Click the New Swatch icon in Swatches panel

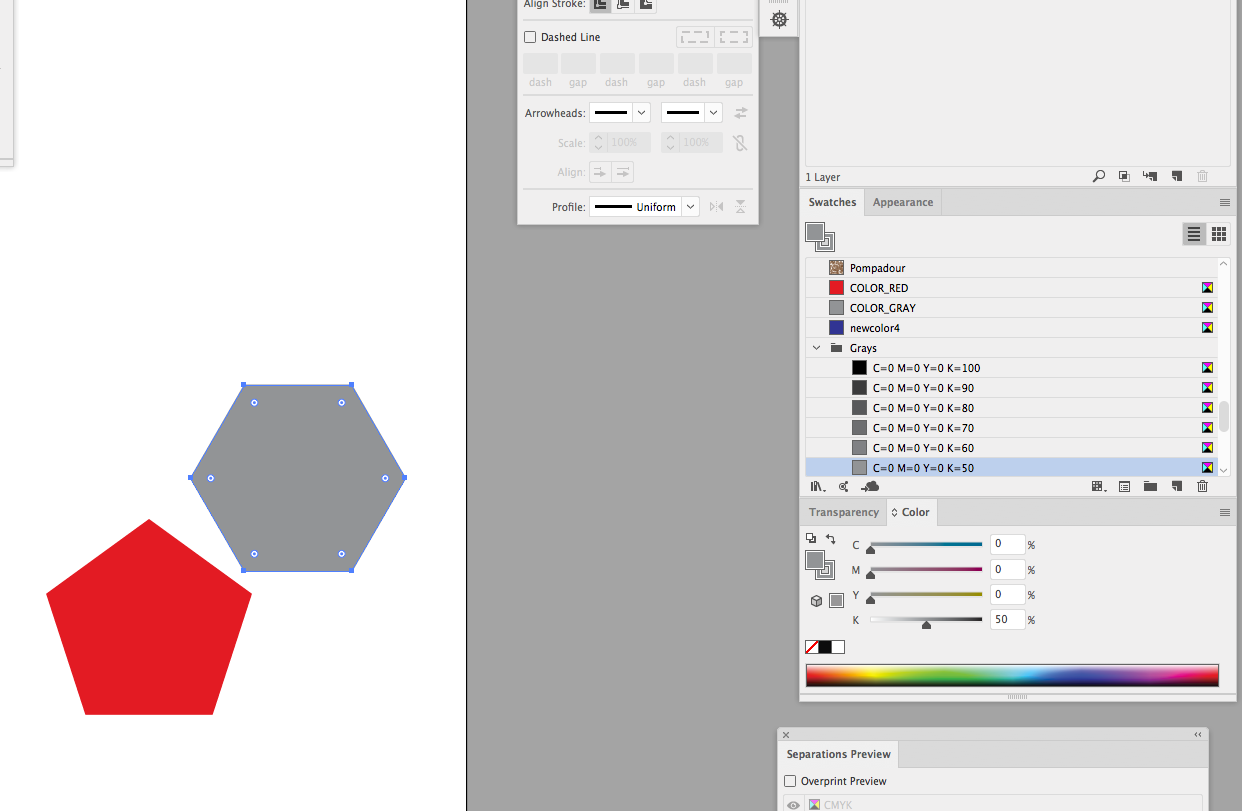[x=1177, y=486]
